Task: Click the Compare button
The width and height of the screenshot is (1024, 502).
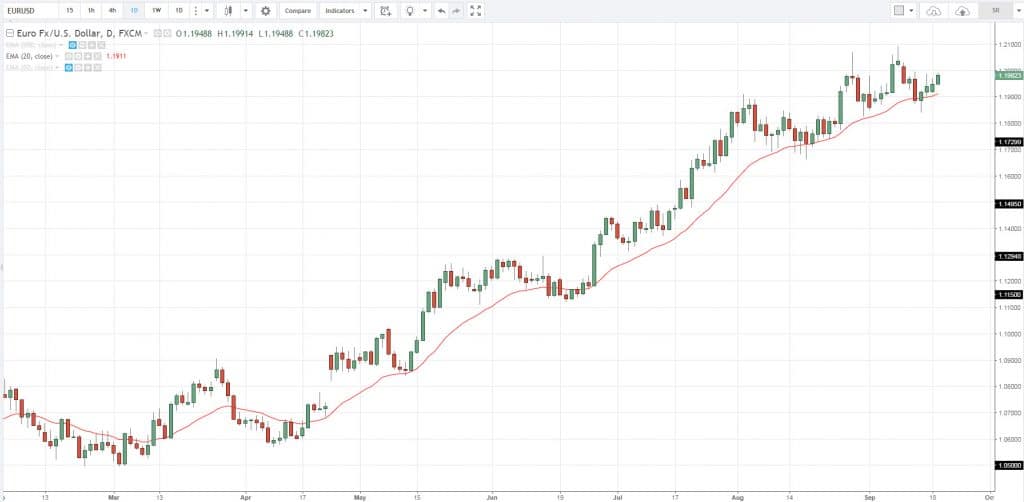Action: pyautogui.click(x=296, y=11)
